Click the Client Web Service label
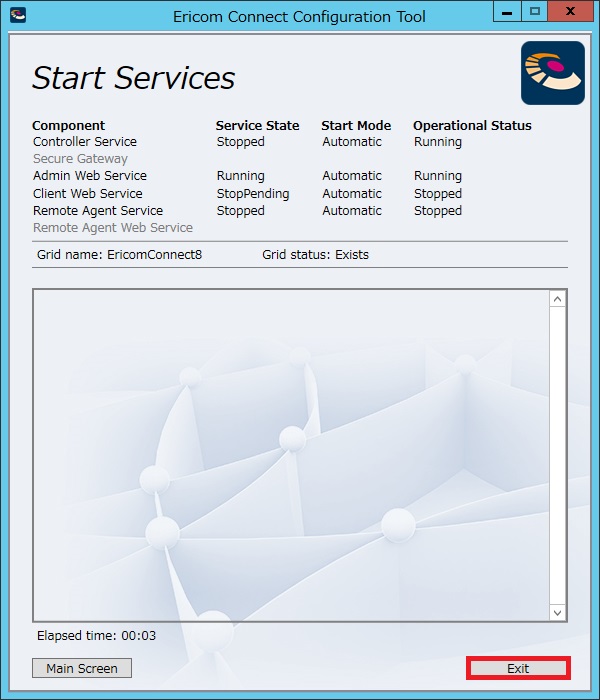Image resolution: width=600 pixels, height=700 pixels. click(x=88, y=194)
